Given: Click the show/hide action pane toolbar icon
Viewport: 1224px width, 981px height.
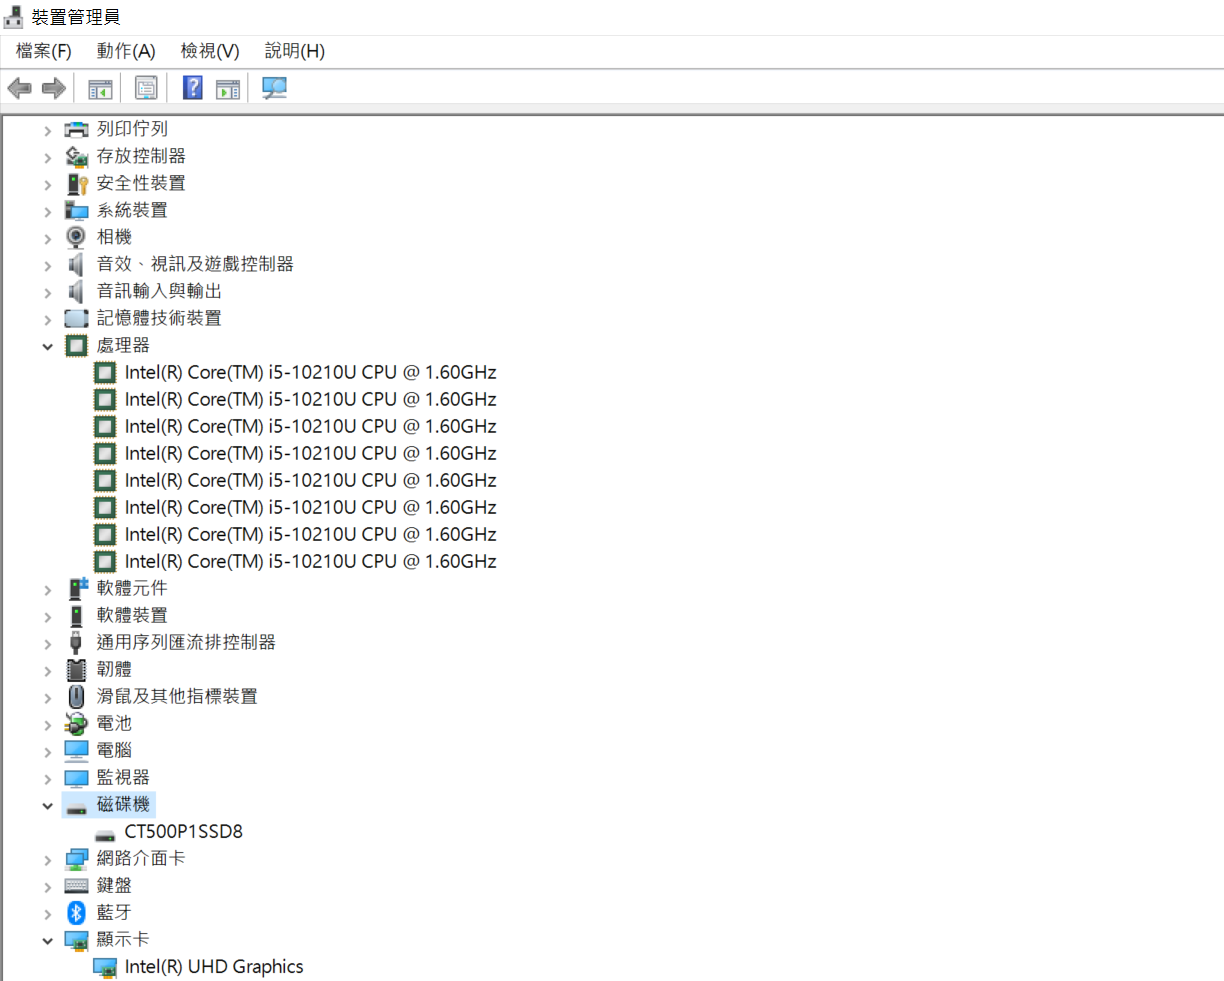Looking at the screenshot, I should pyautogui.click(x=228, y=88).
